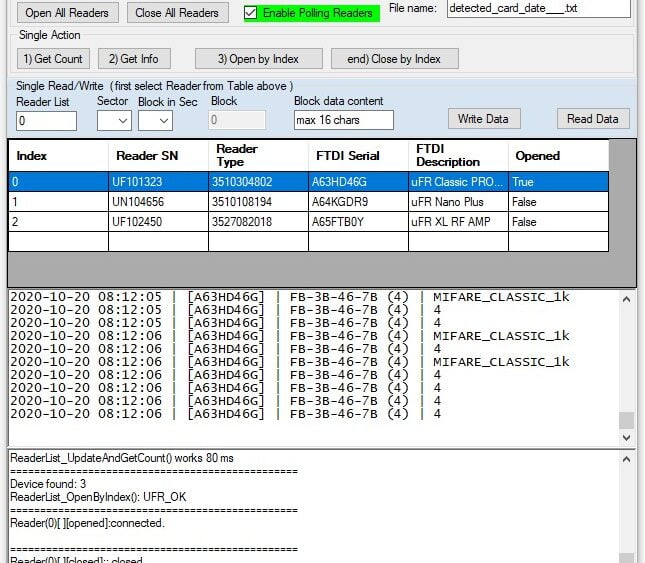Click the status log's scroll up arrow
Screen dimensions: 645x563
click(626, 459)
